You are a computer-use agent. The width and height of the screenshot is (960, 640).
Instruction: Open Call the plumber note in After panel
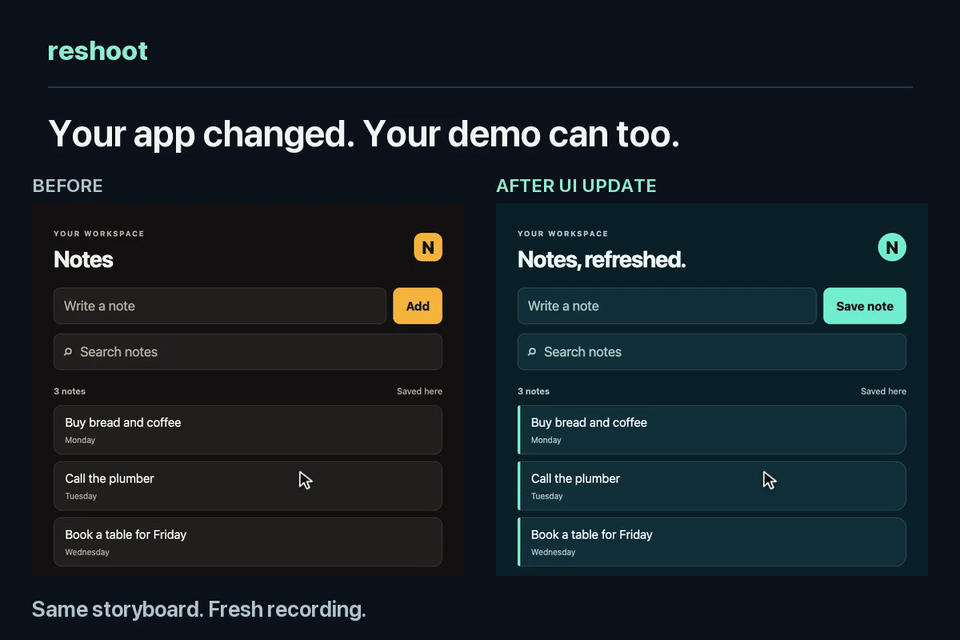pos(712,486)
